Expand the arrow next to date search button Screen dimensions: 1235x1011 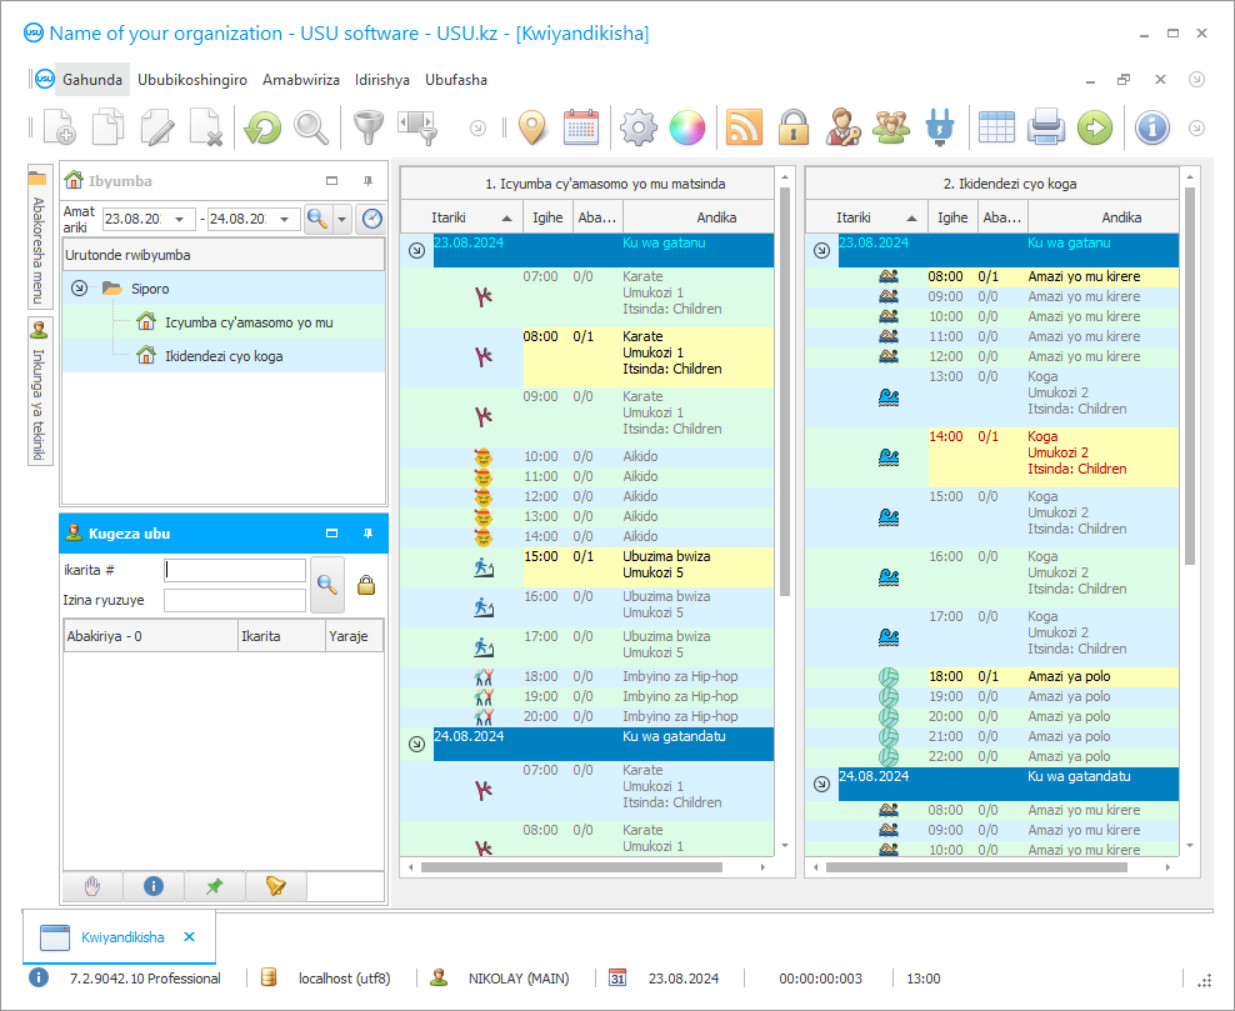click(342, 219)
